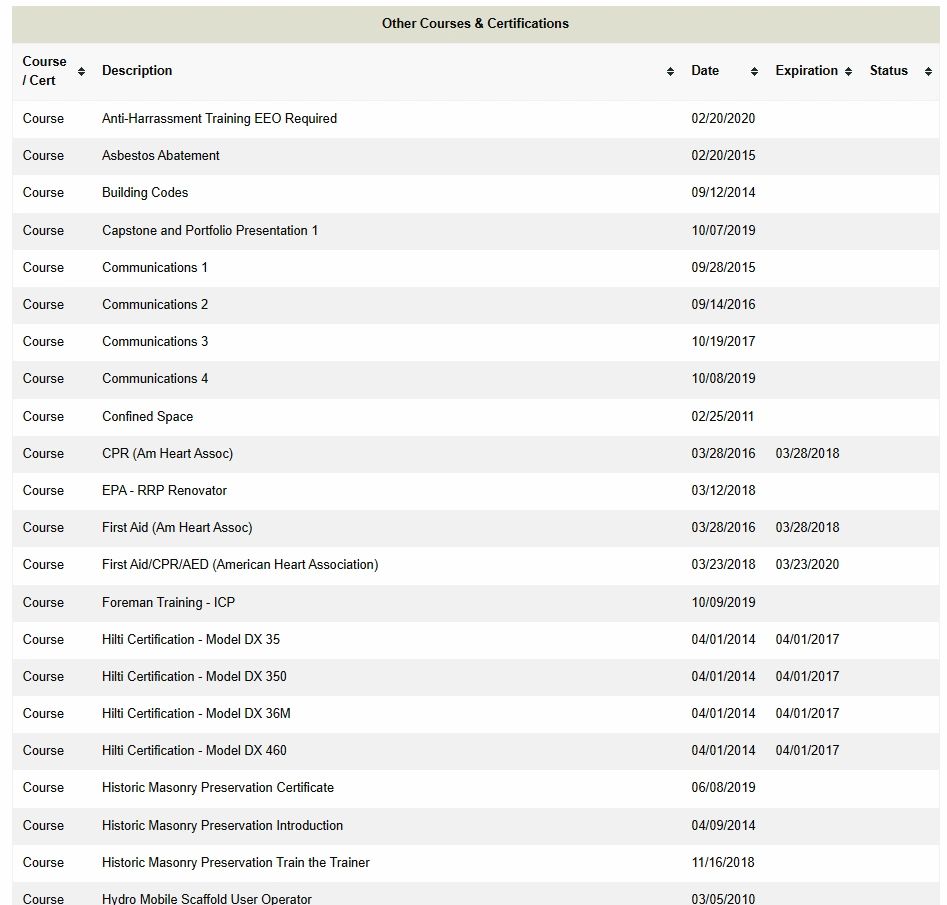Click the expiration date 03/23/2020
Image resolution: width=947 pixels, height=905 pixels.
807,565
